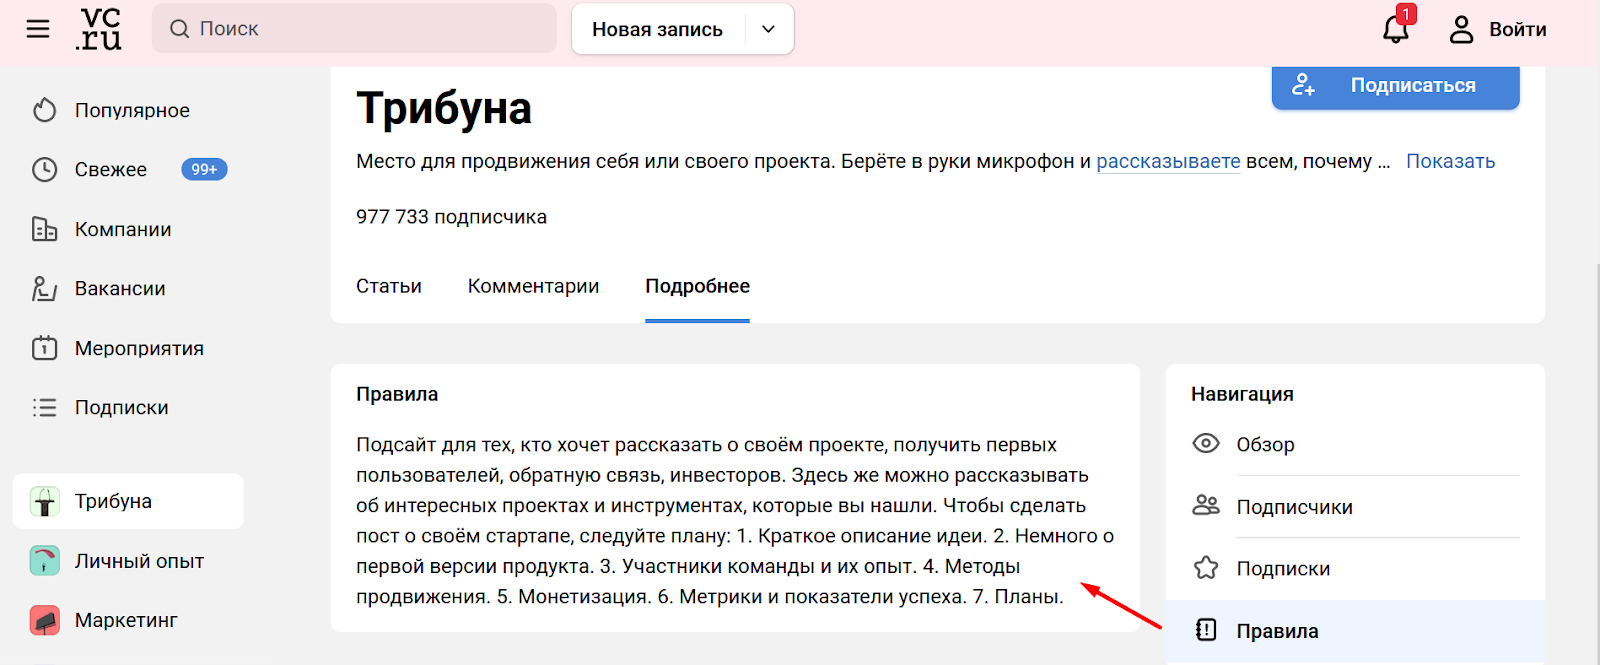Go to vc.ru home logo
The height and width of the screenshot is (665, 1600).
98,29
